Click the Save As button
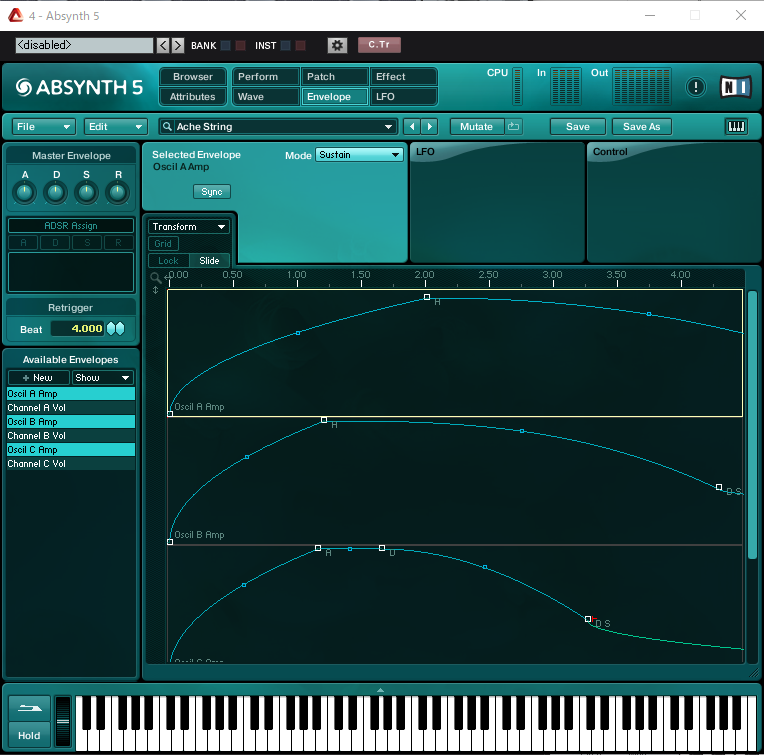Viewport: 764px width, 755px height. click(x=642, y=127)
